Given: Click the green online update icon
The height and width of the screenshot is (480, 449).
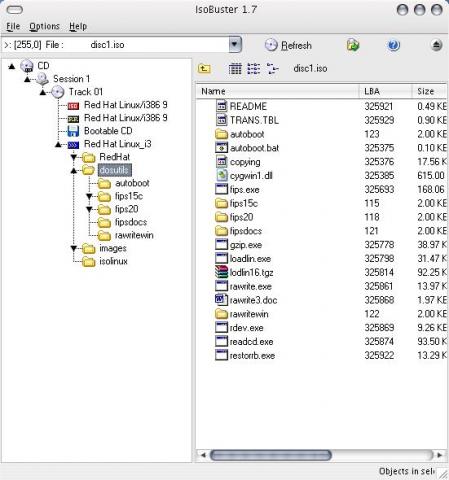Looking at the screenshot, I should [x=353, y=45].
